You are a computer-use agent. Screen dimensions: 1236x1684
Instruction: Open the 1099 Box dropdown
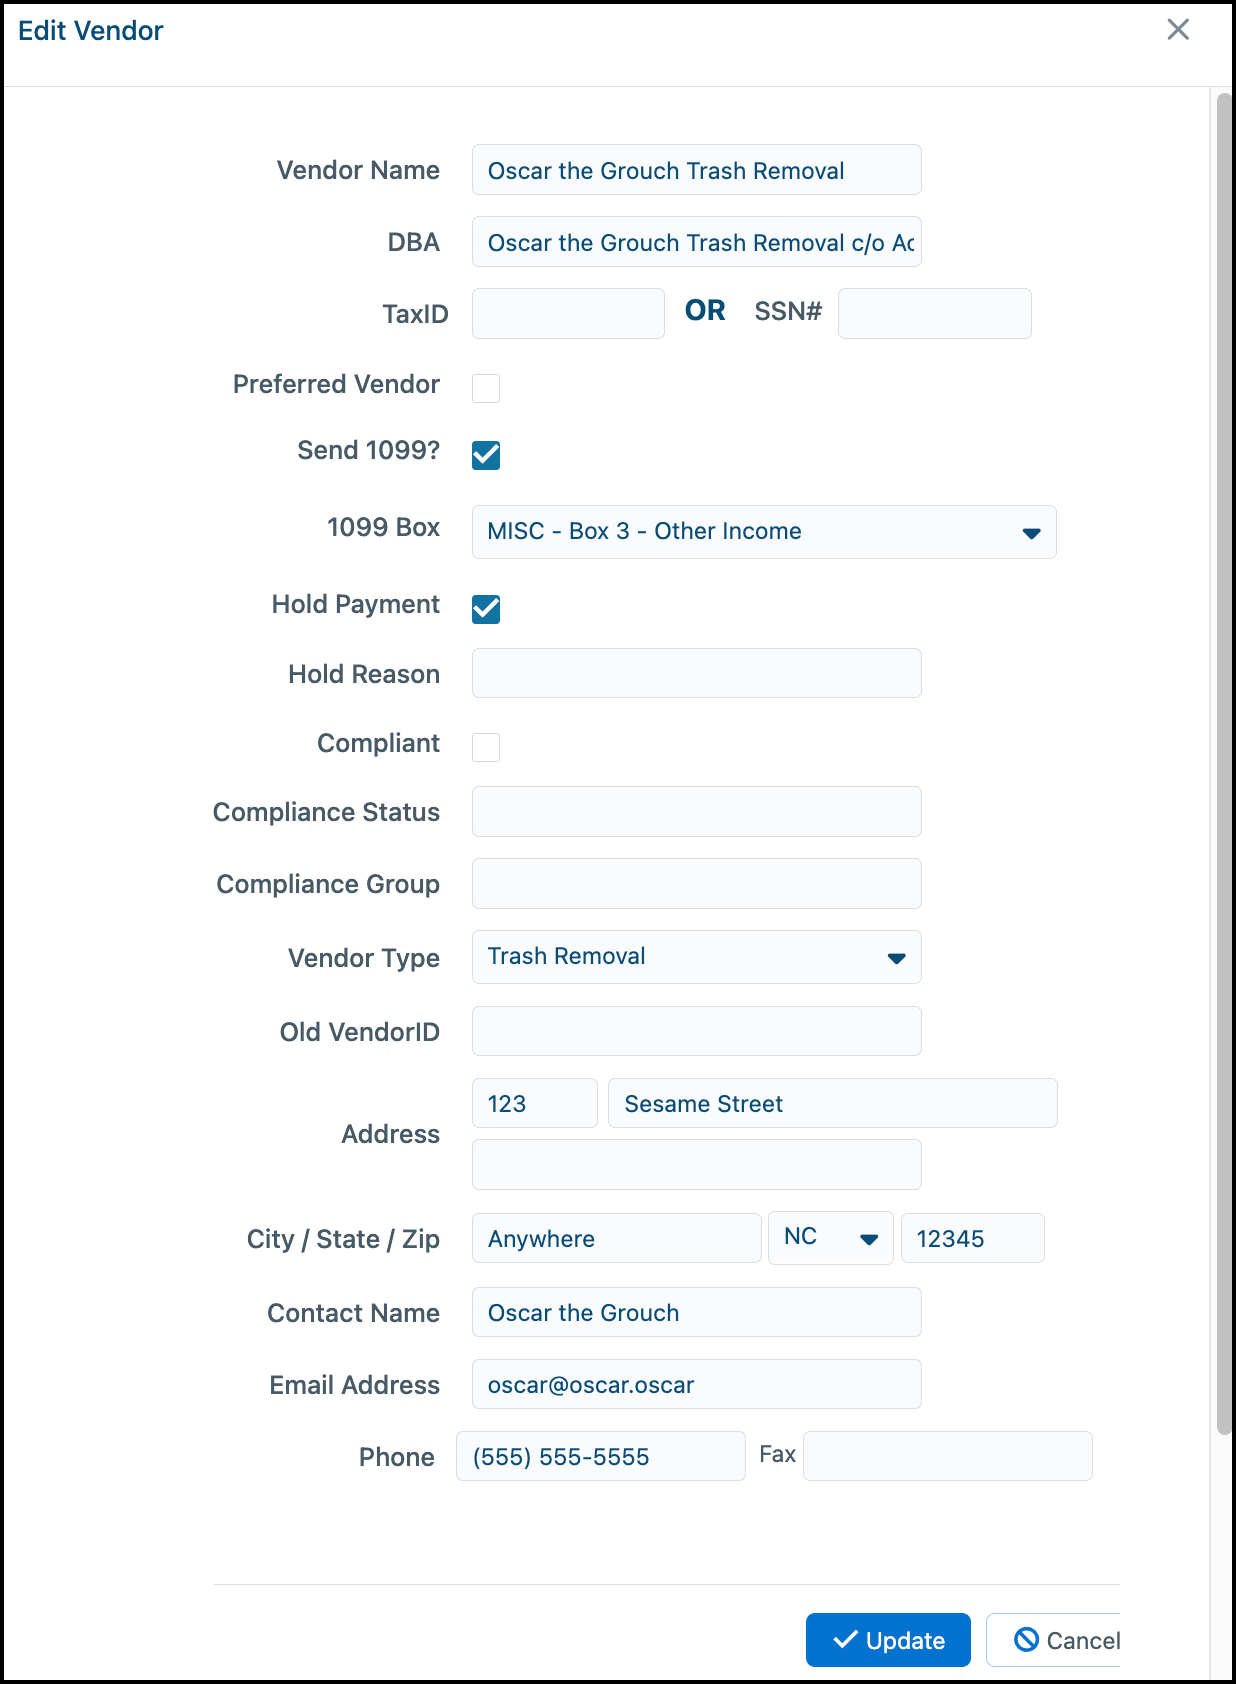(764, 532)
